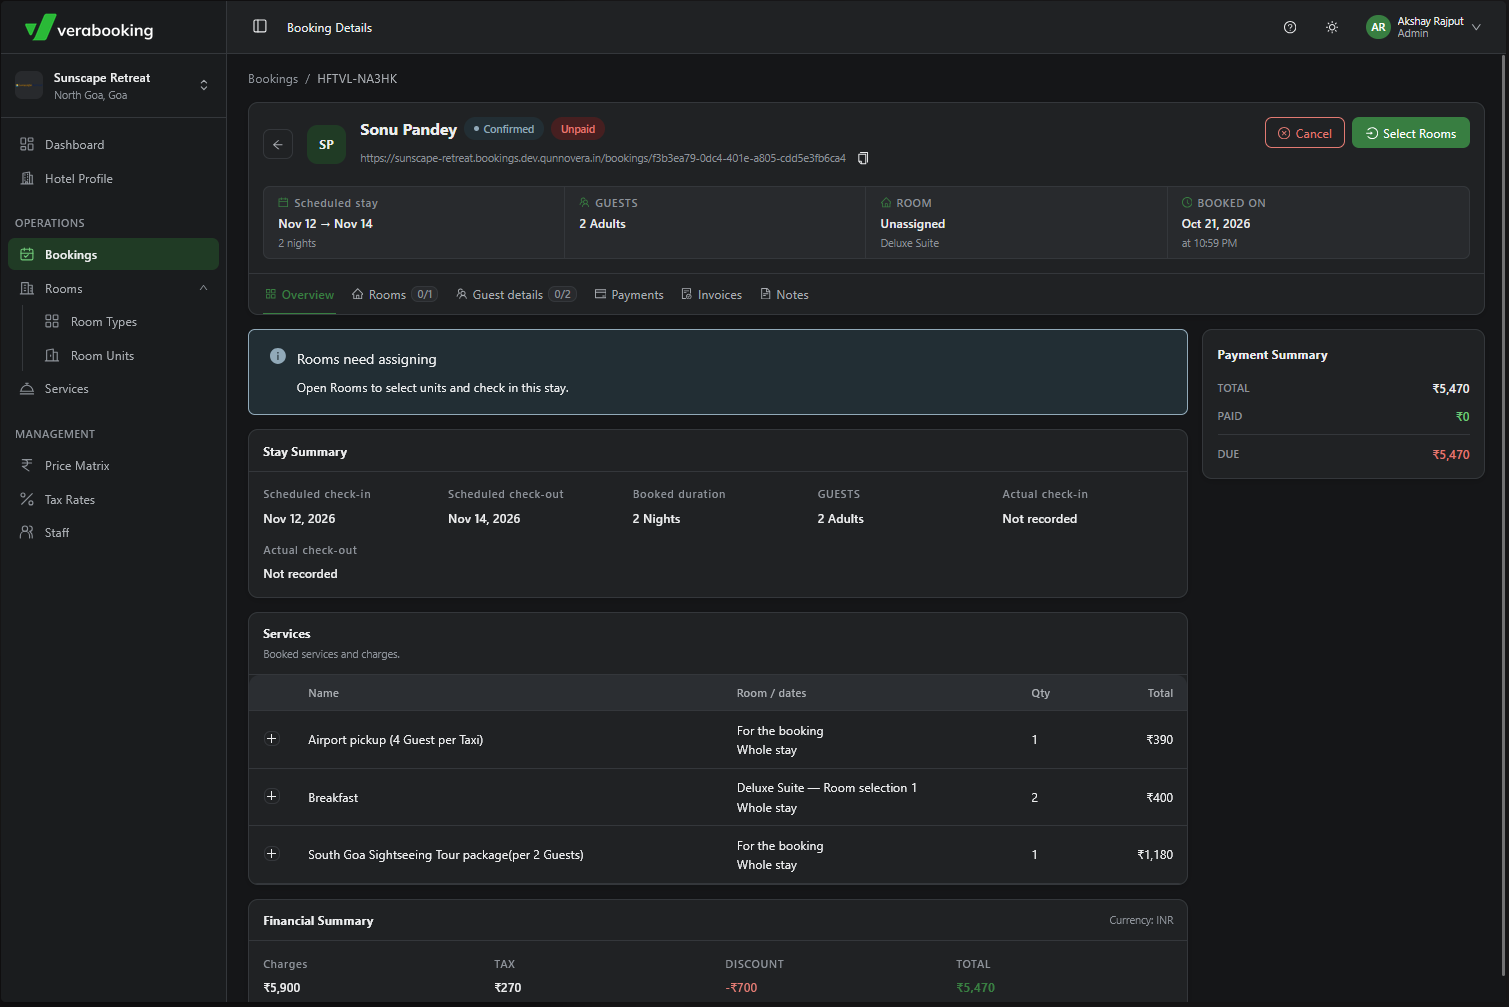Open Room Types submenu item
The width and height of the screenshot is (1509, 1007).
pyautogui.click(x=103, y=322)
